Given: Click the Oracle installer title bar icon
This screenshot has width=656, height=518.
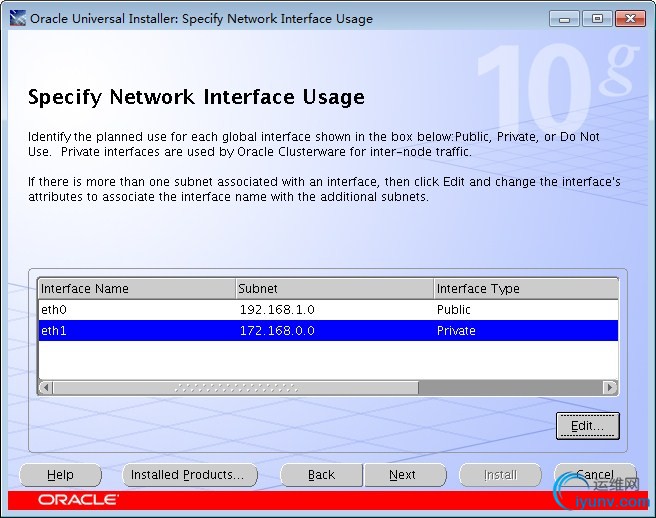Looking at the screenshot, I should 17,18.
